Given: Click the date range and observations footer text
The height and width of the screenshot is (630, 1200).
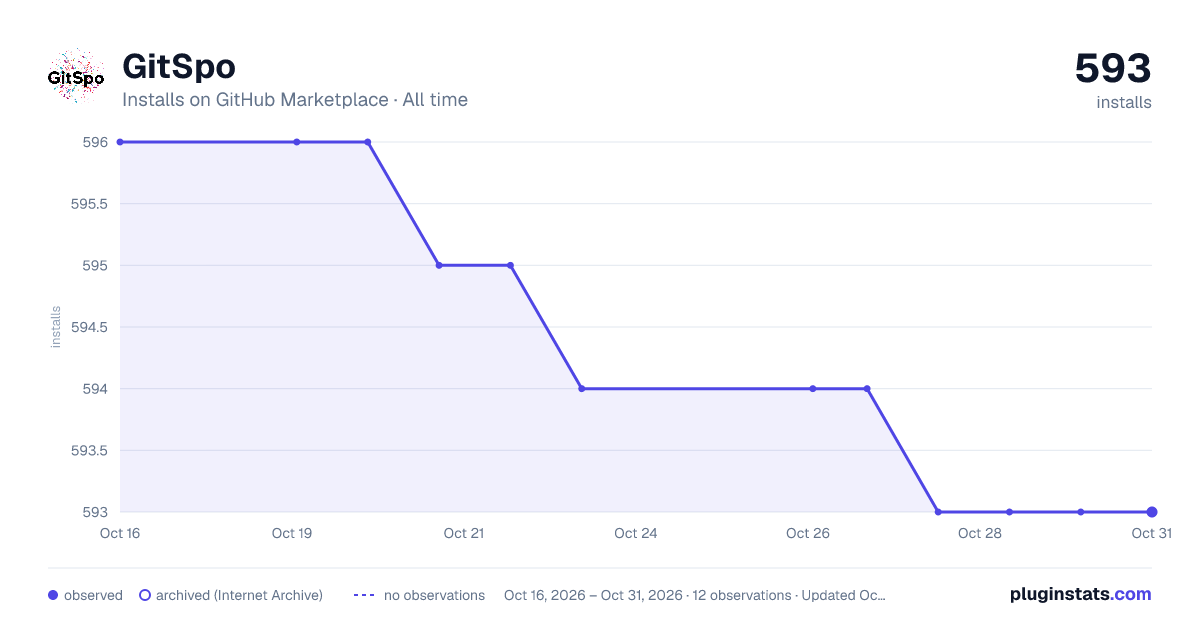Looking at the screenshot, I should (695, 595).
